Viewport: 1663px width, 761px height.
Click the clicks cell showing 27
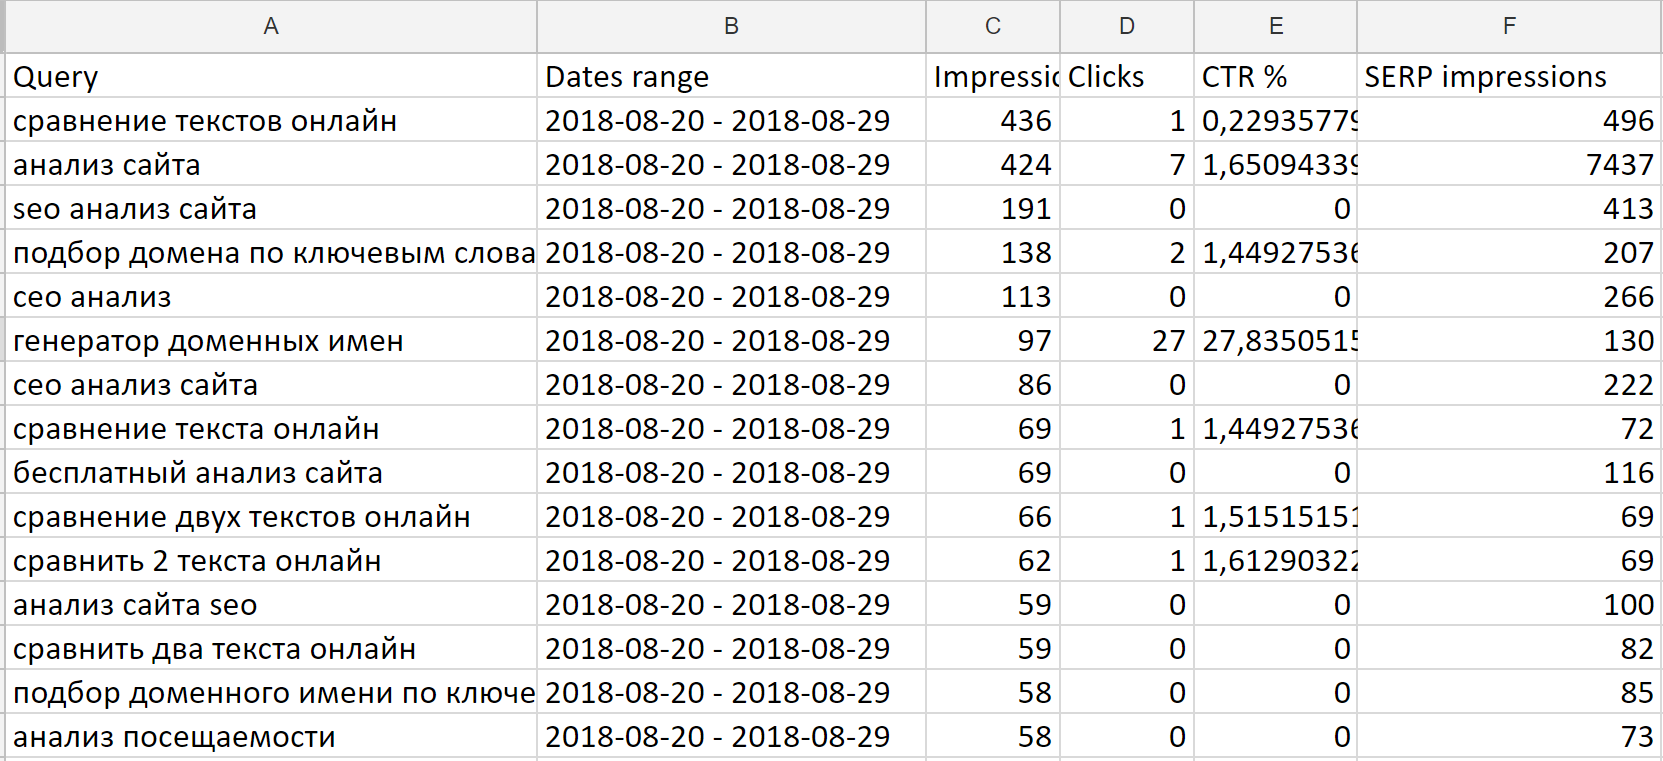tap(1126, 341)
